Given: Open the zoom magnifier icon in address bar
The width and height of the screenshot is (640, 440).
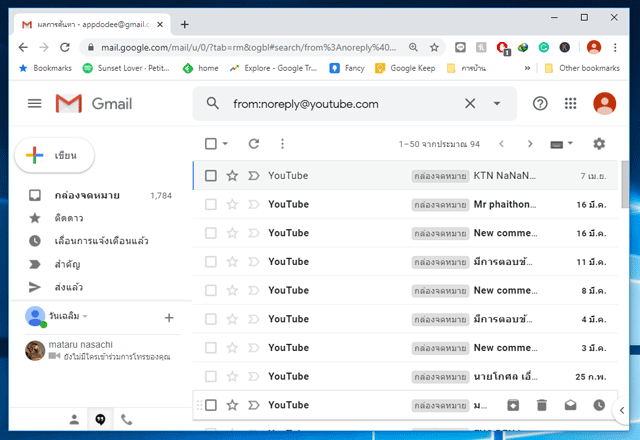Looking at the screenshot, I should pyautogui.click(x=413, y=47).
